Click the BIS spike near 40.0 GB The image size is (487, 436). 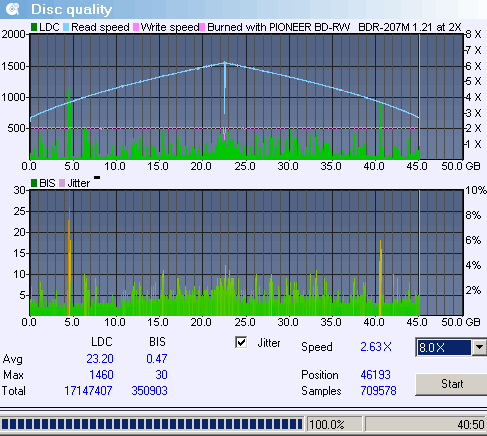[380, 278]
